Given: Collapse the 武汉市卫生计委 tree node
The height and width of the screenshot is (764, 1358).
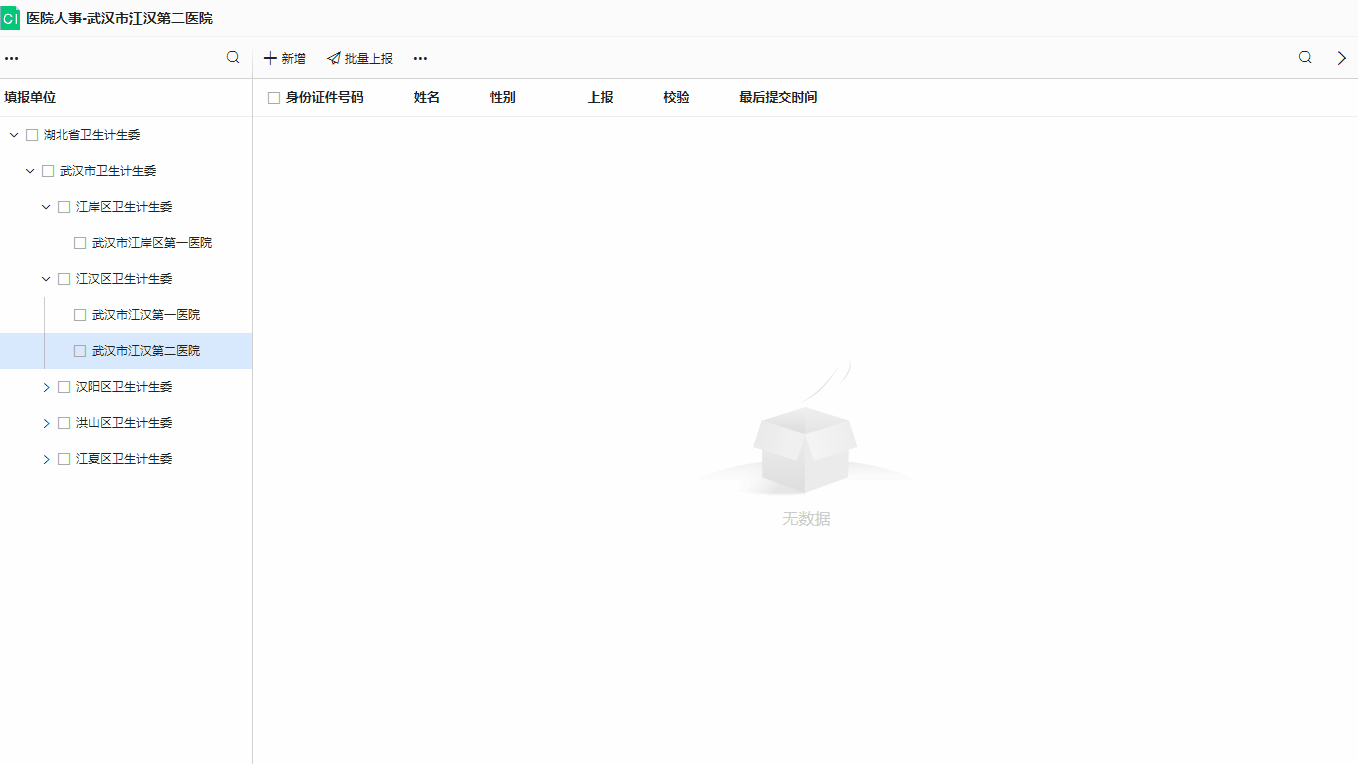Looking at the screenshot, I should coord(29,170).
